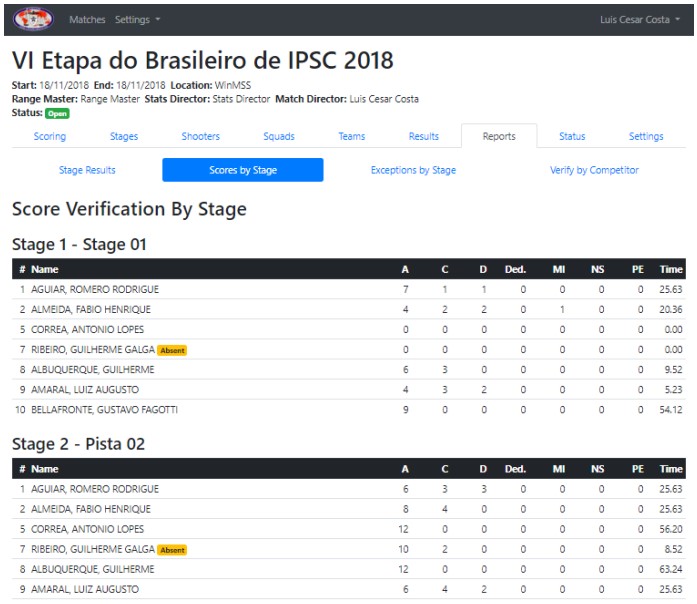Open the Shooters tab

click(200, 136)
